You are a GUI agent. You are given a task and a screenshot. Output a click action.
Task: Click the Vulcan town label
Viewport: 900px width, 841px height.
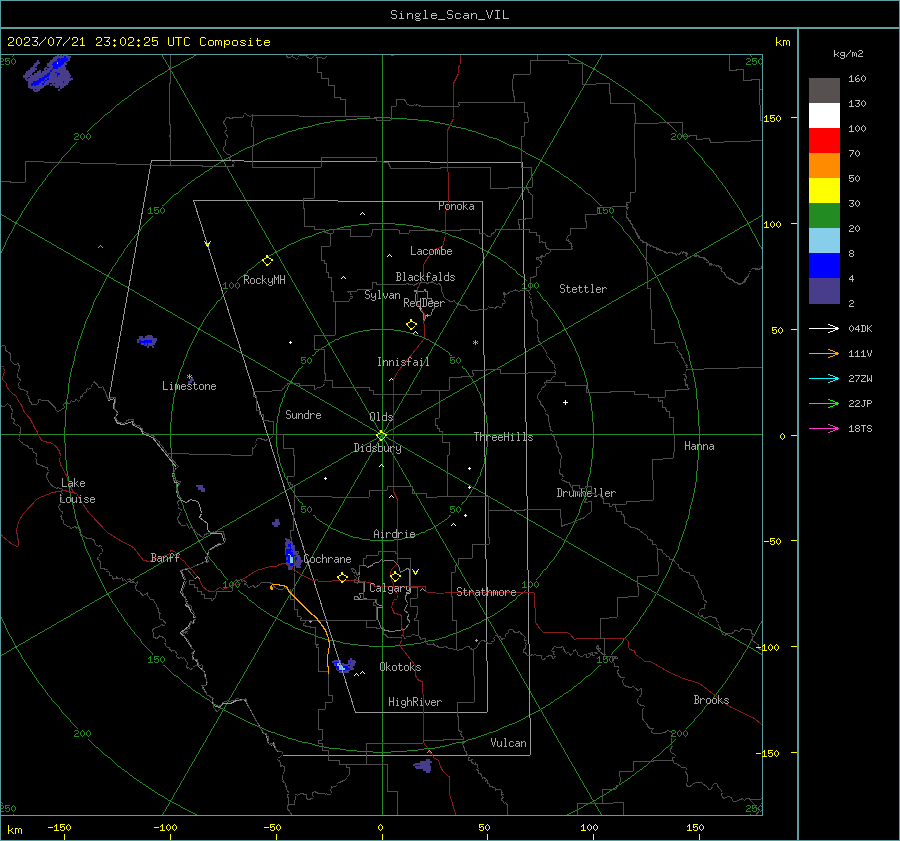coord(508,743)
